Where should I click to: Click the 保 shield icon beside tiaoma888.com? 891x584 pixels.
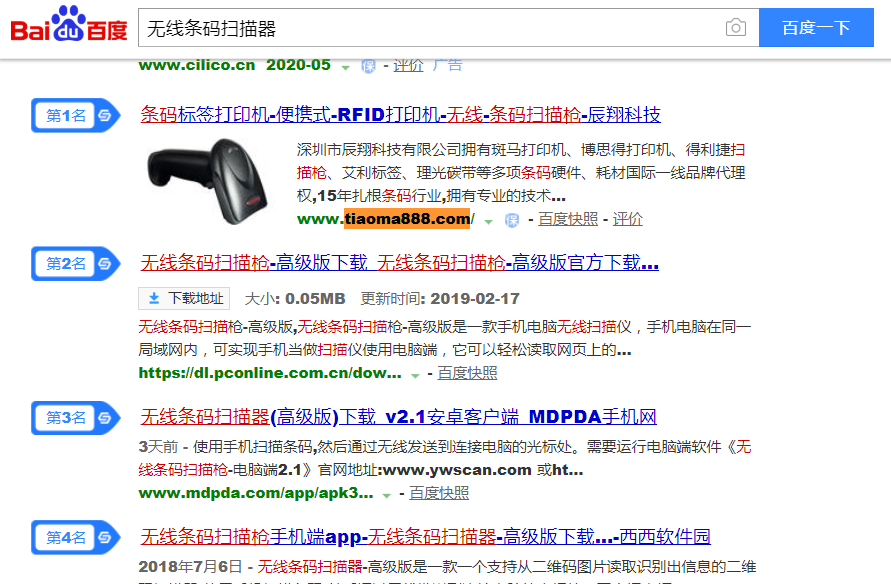[x=512, y=220]
